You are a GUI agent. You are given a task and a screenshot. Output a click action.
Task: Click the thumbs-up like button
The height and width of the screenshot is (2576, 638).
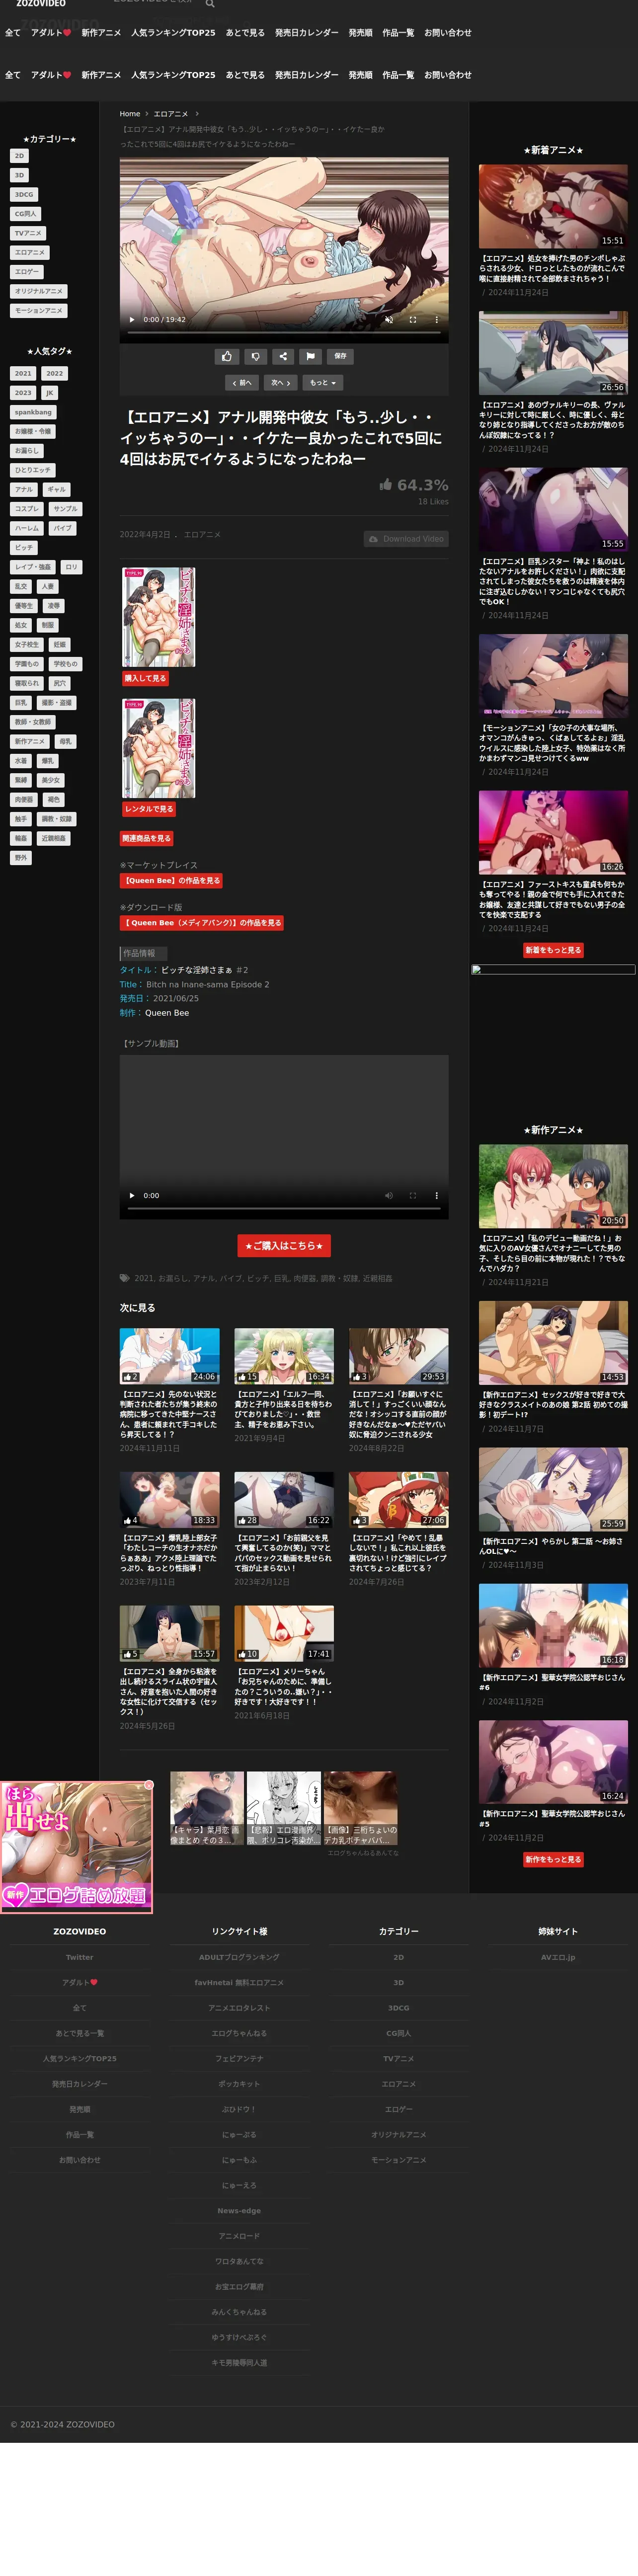[226, 356]
